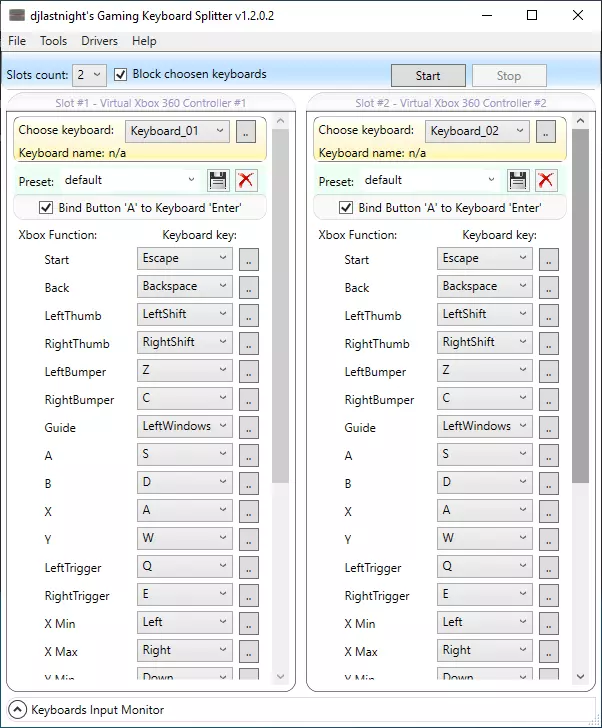The height and width of the screenshot is (728, 602).
Task: Open Slot #2 X Max dropdown showing Right
Action: coord(485,650)
